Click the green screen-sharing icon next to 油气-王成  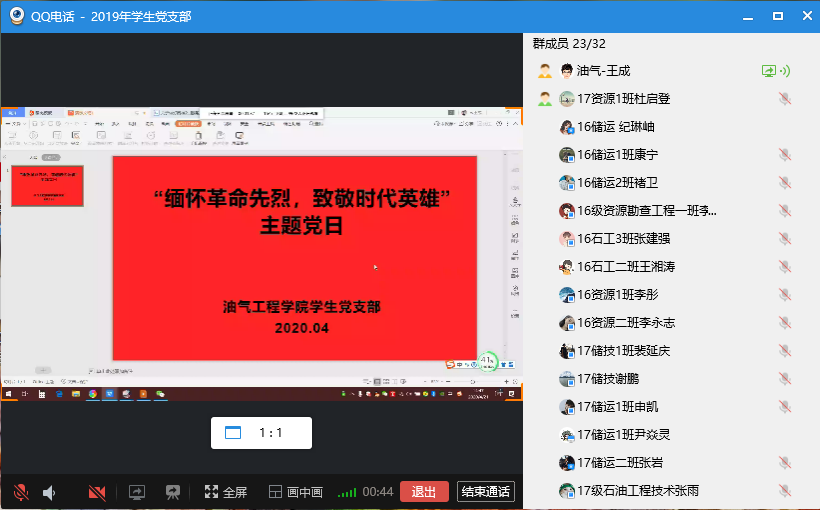click(769, 71)
